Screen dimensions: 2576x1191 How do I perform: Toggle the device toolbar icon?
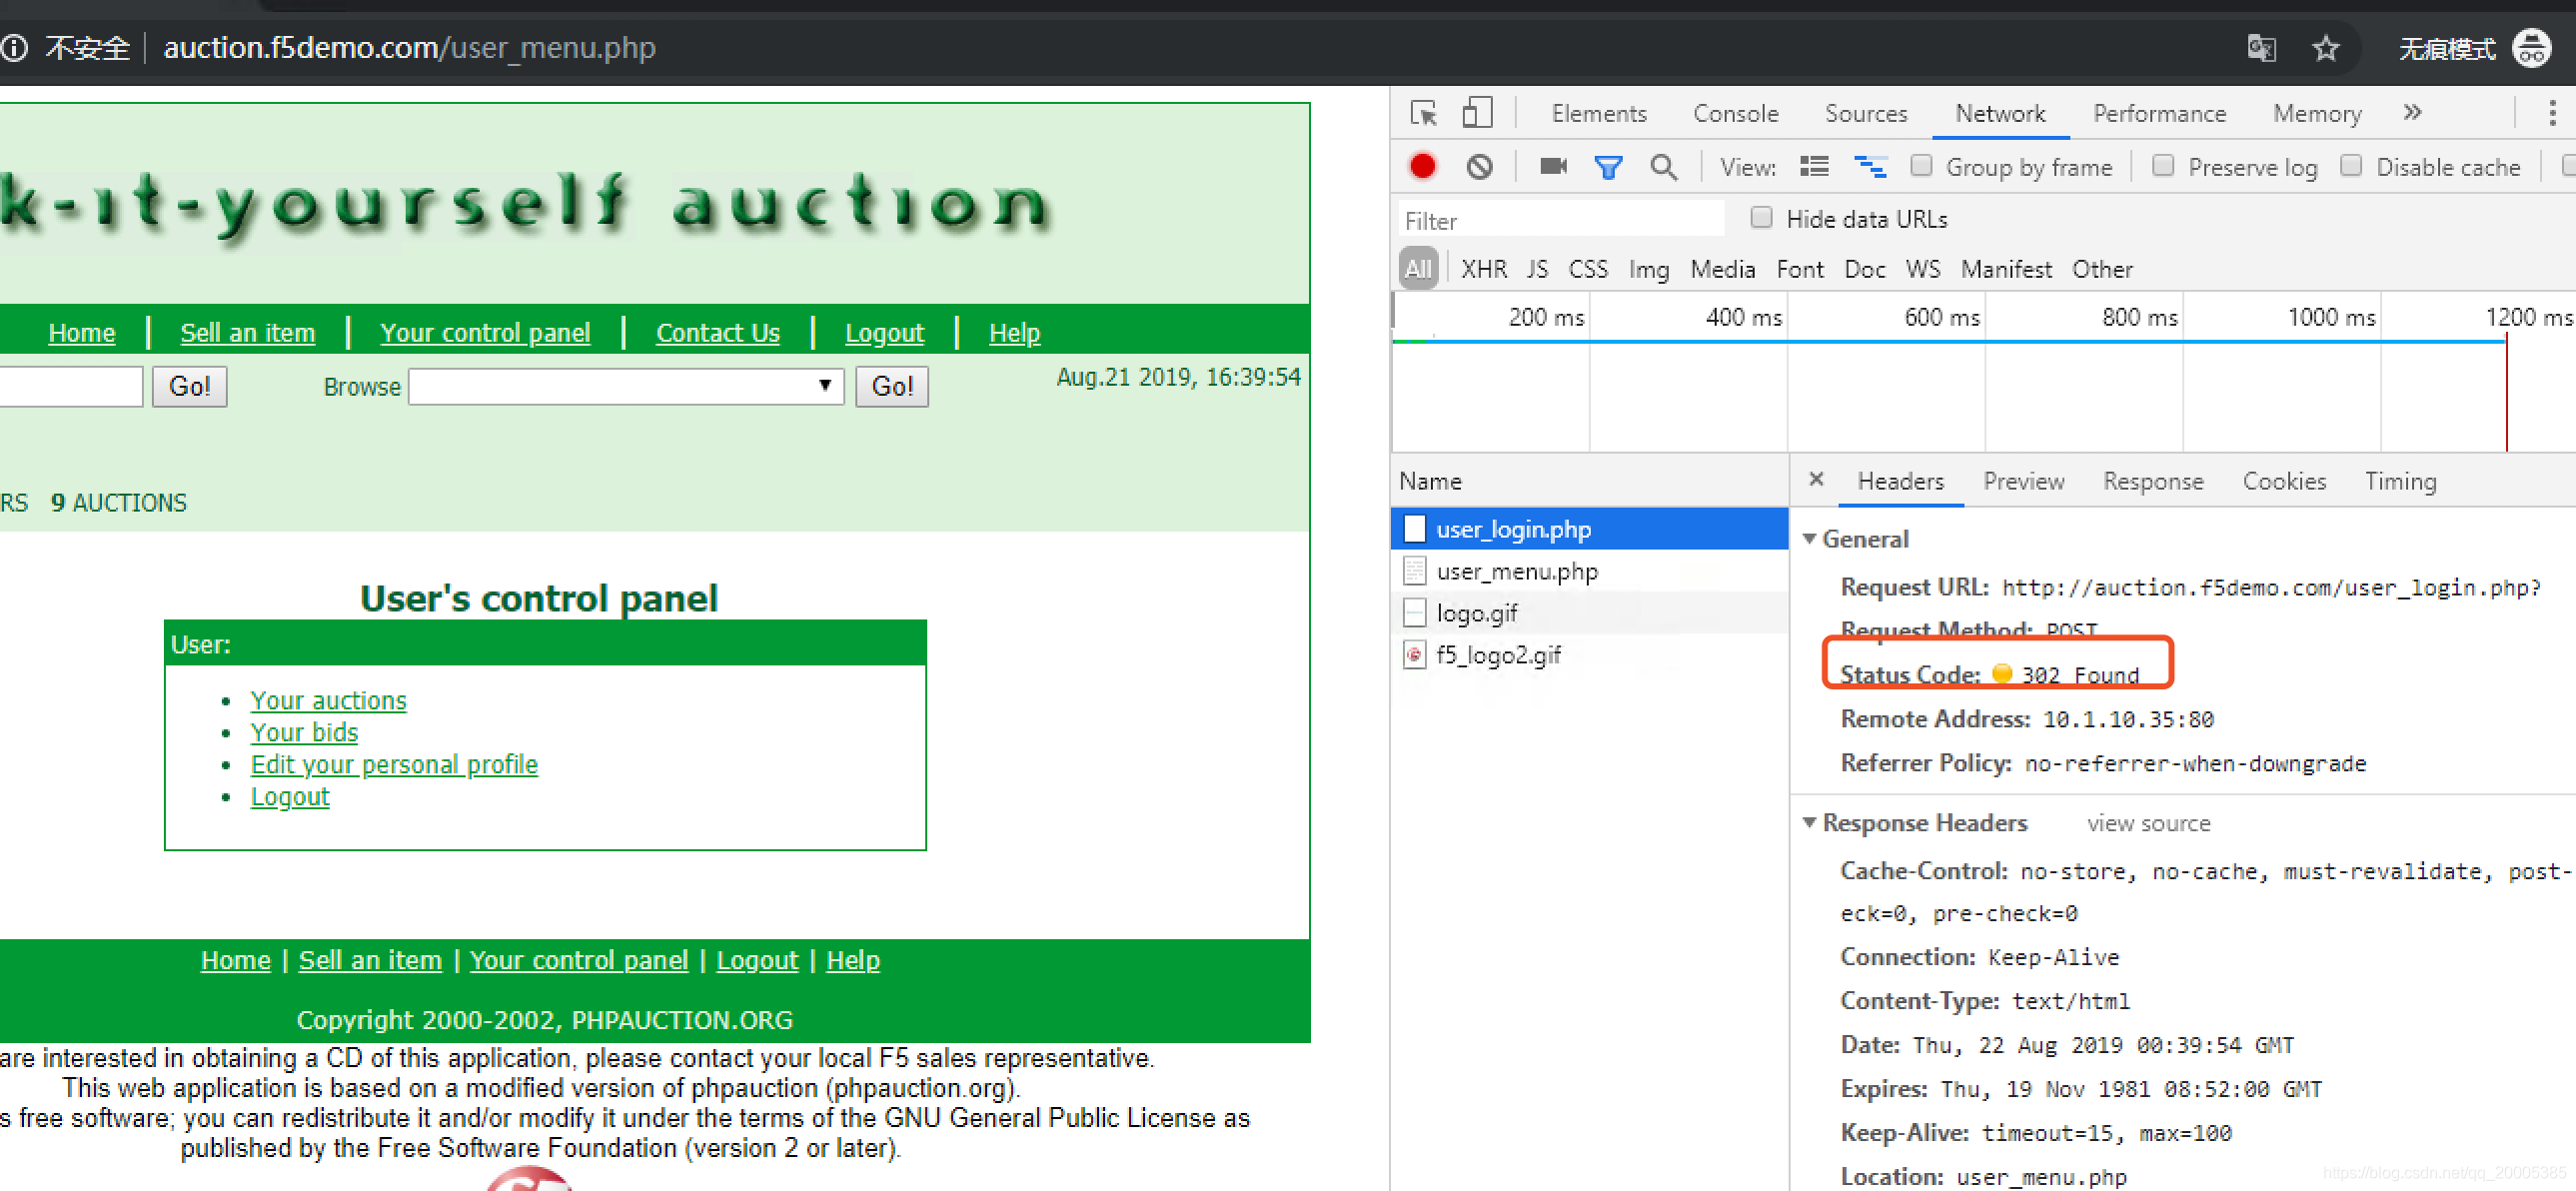click(x=1476, y=113)
